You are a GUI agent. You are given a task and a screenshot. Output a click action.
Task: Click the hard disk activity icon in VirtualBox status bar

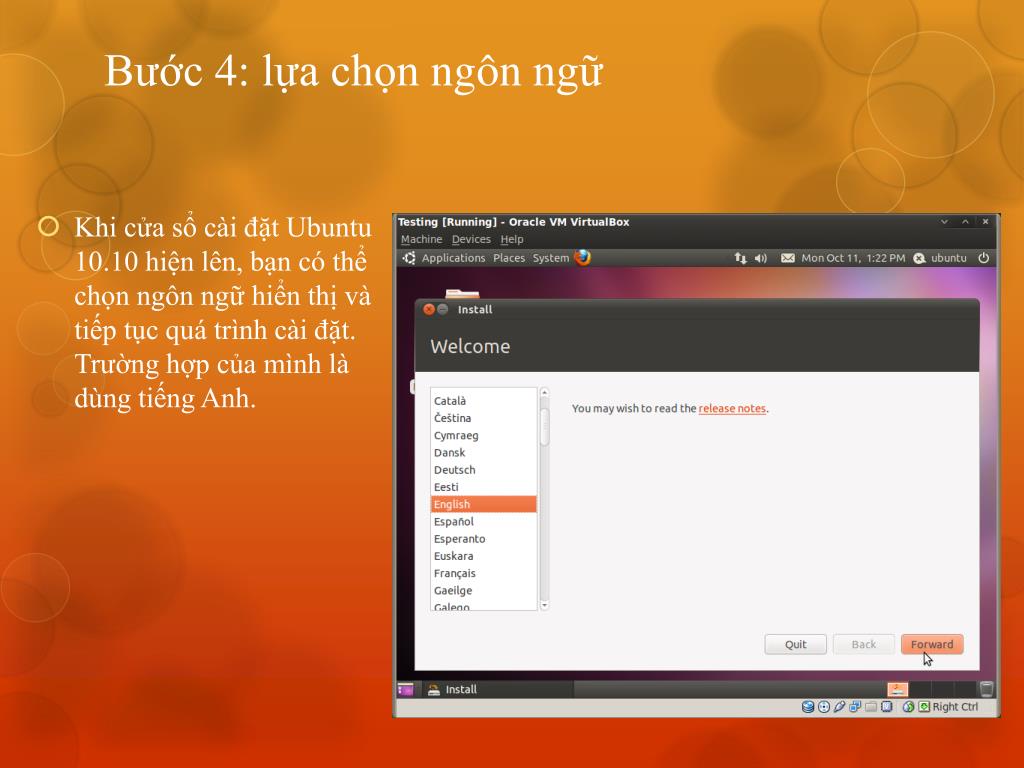(x=808, y=707)
